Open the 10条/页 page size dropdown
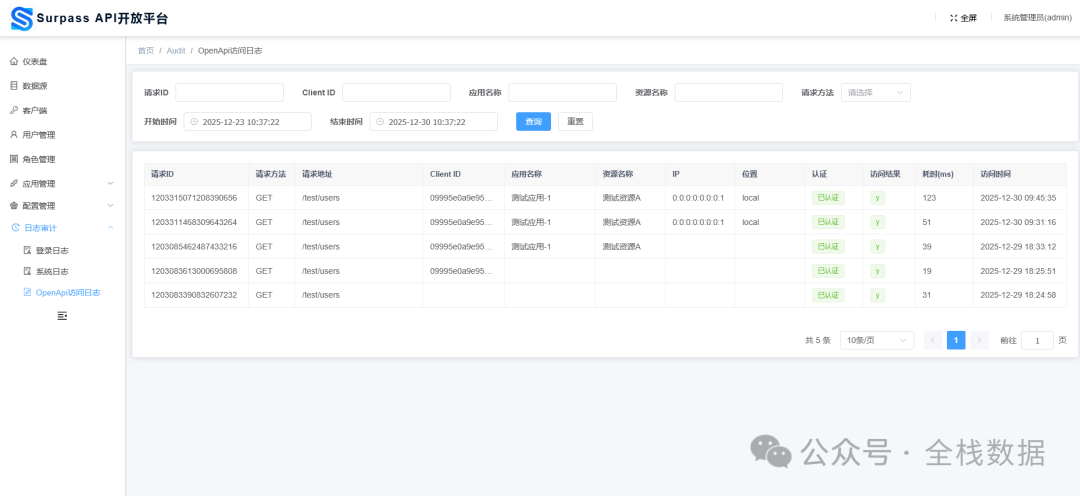The image size is (1080, 496). coord(876,340)
